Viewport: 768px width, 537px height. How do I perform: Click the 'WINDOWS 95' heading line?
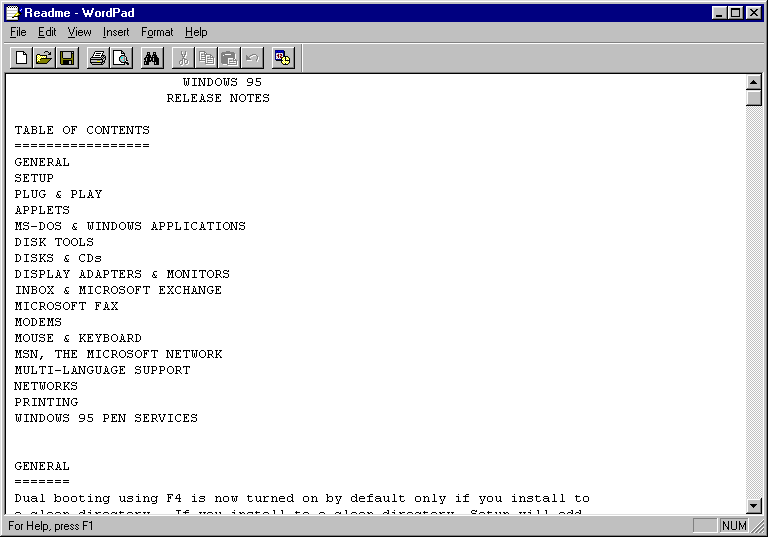(x=222, y=82)
